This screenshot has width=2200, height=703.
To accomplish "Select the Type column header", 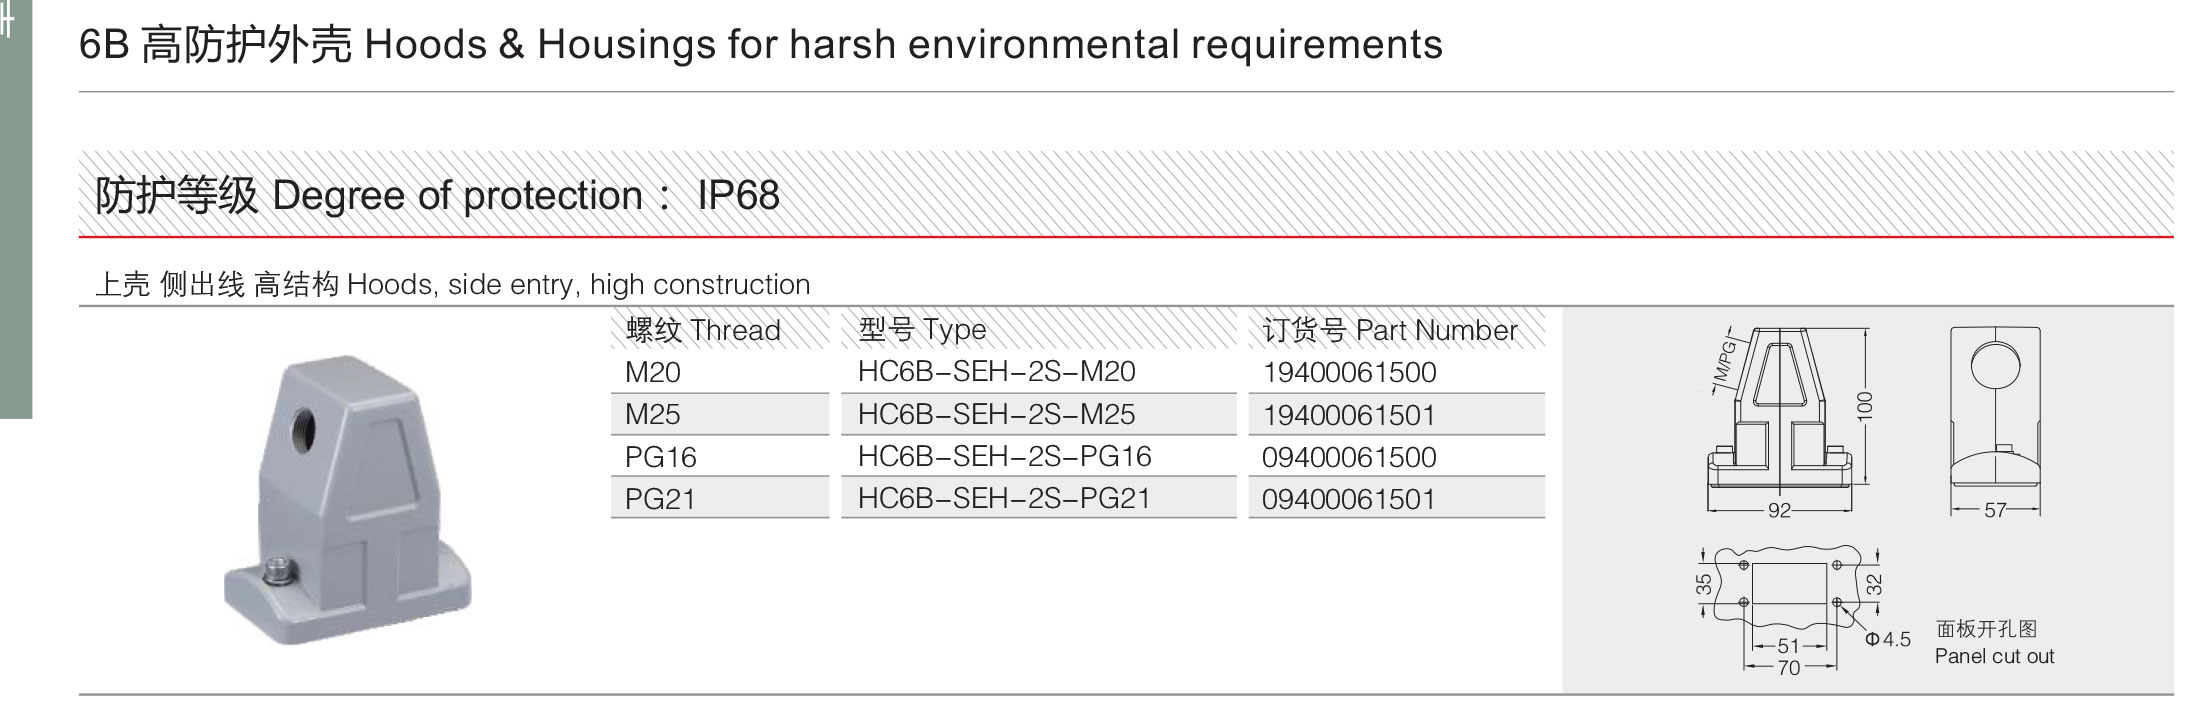I will (922, 330).
